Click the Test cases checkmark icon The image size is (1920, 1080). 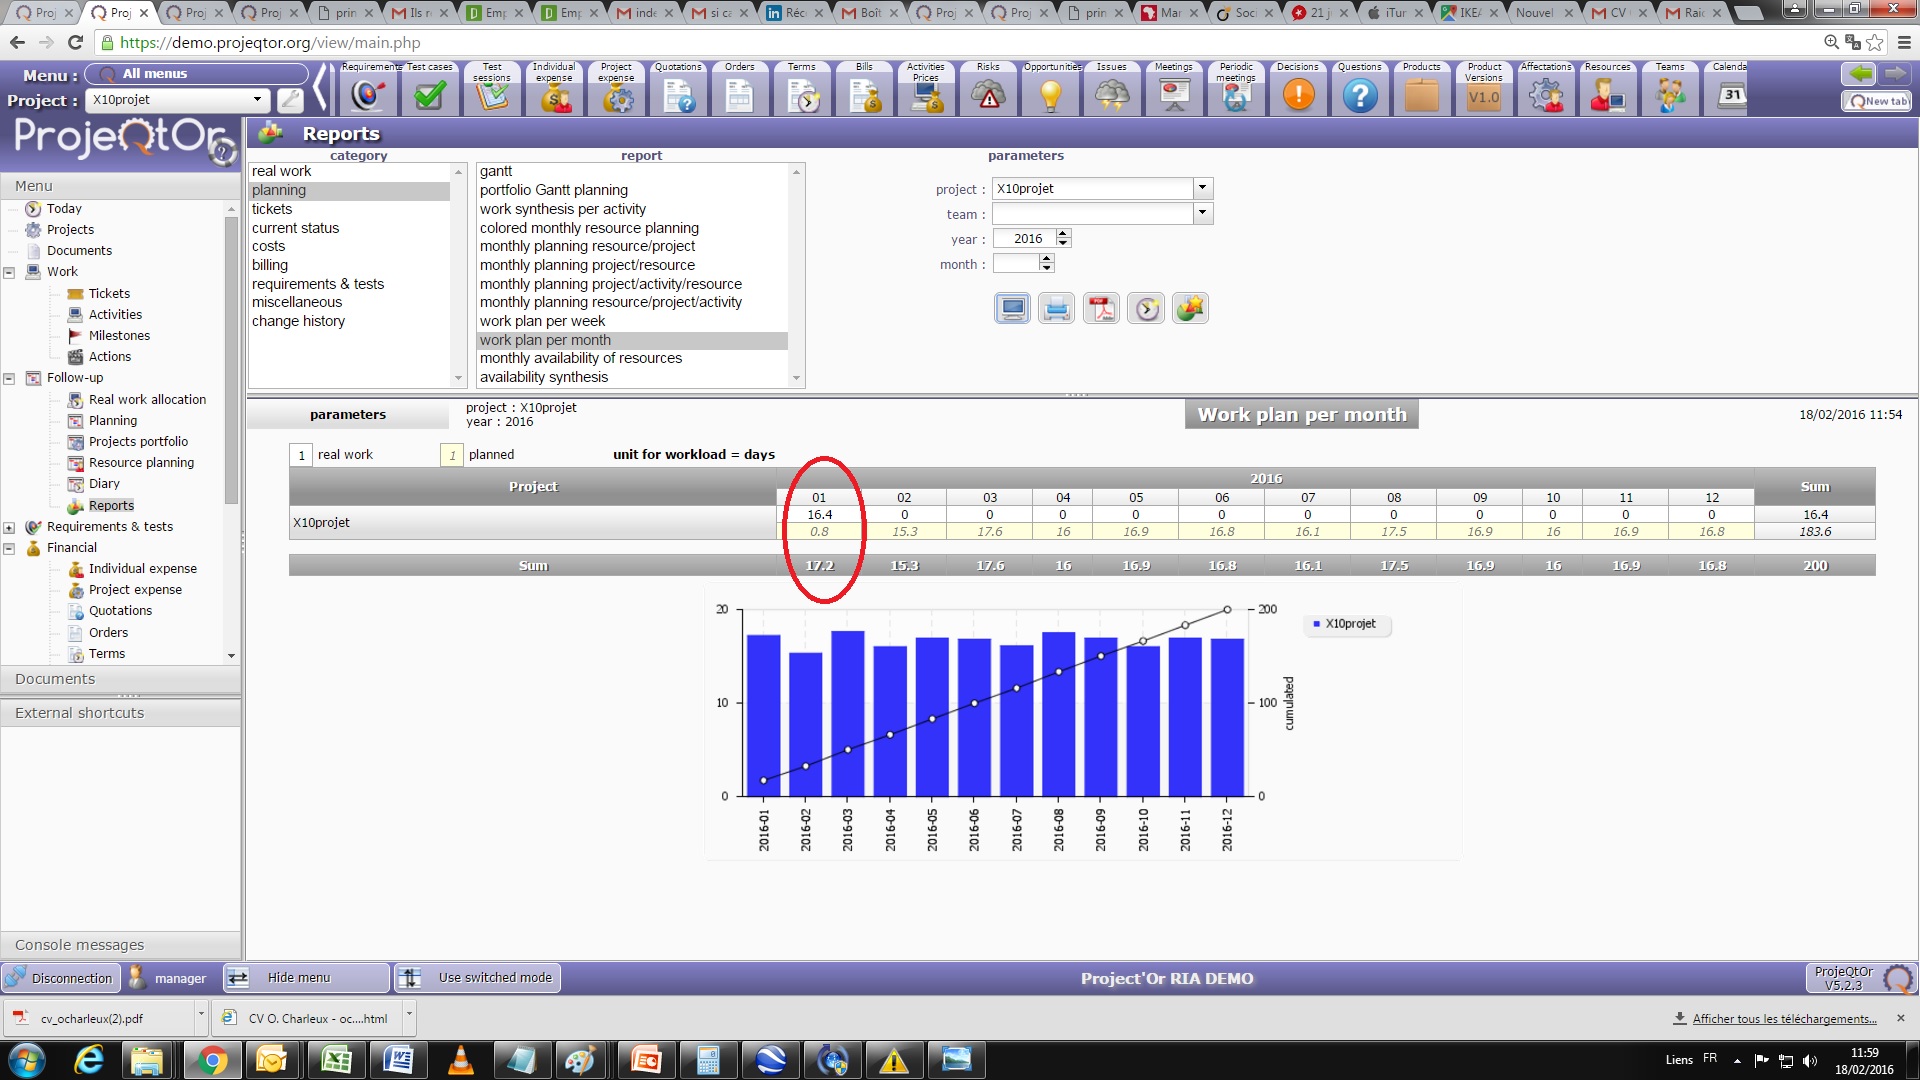click(429, 95)
